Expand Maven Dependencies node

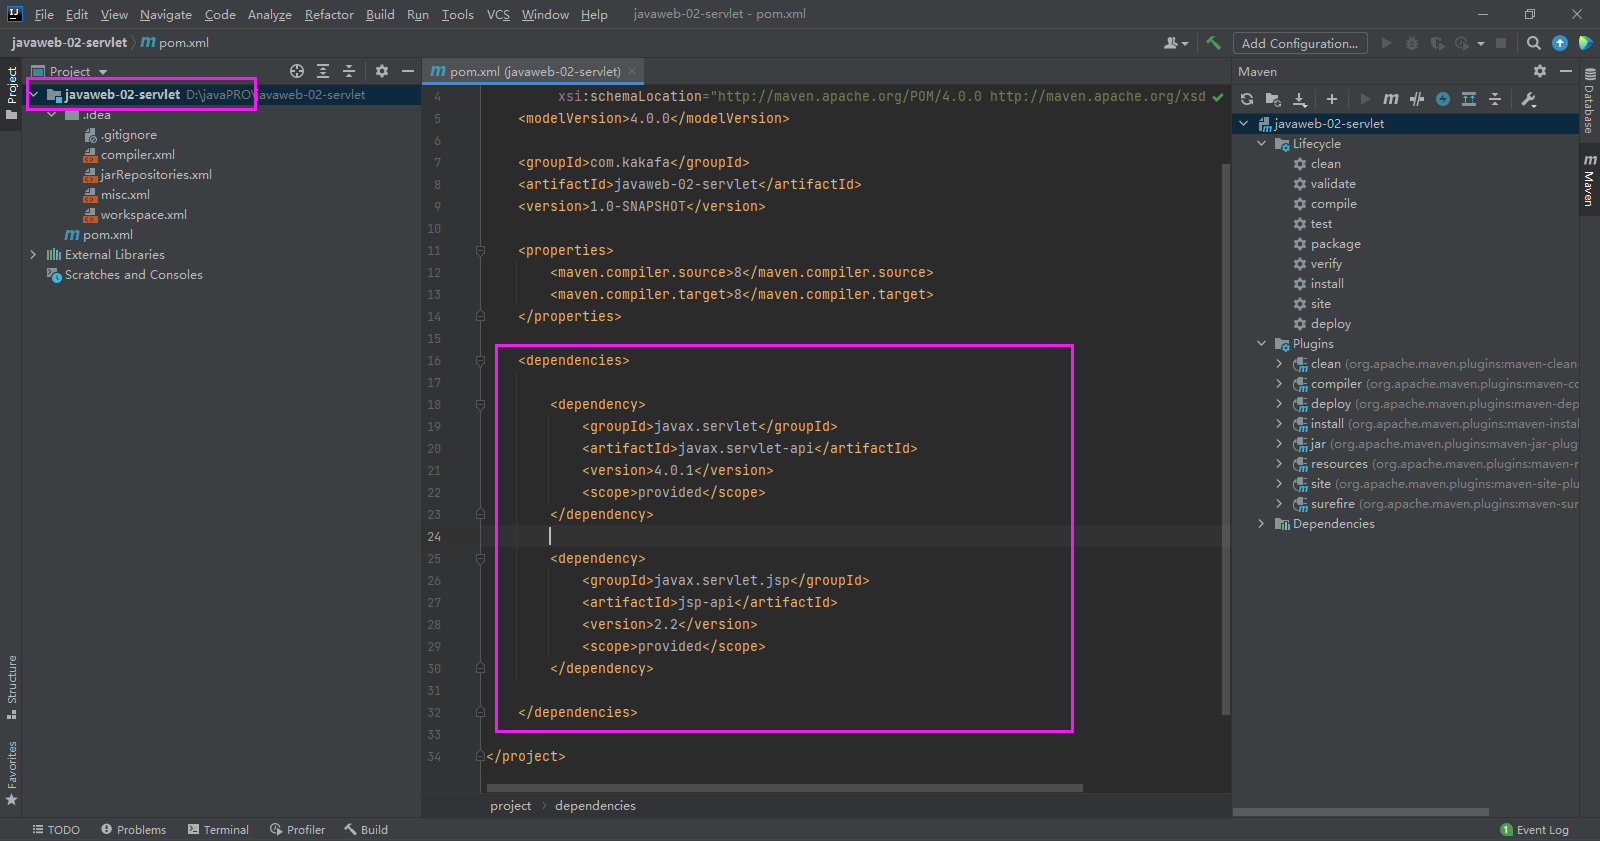(x=1261, y=524)
